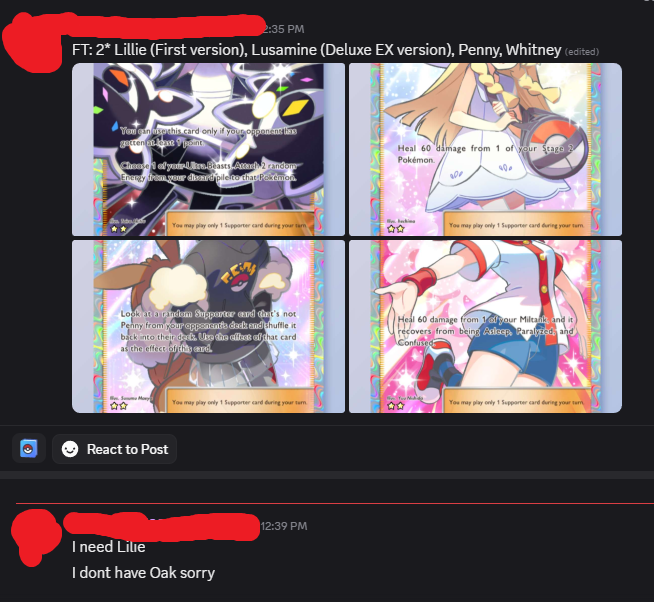
Task: Click the smiley face emoji icon
Action: click(70, 449)
